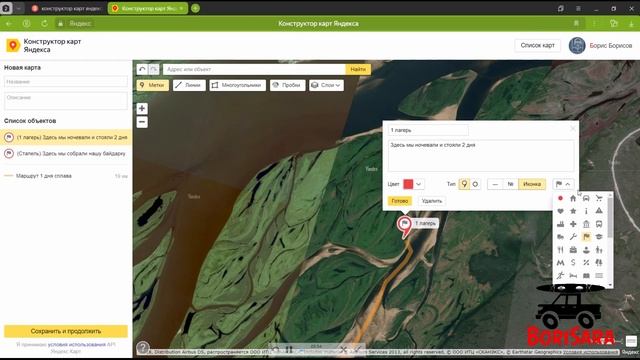Open the help question mark on the map
Screen dimensions: 640x360
pos(143,348)
